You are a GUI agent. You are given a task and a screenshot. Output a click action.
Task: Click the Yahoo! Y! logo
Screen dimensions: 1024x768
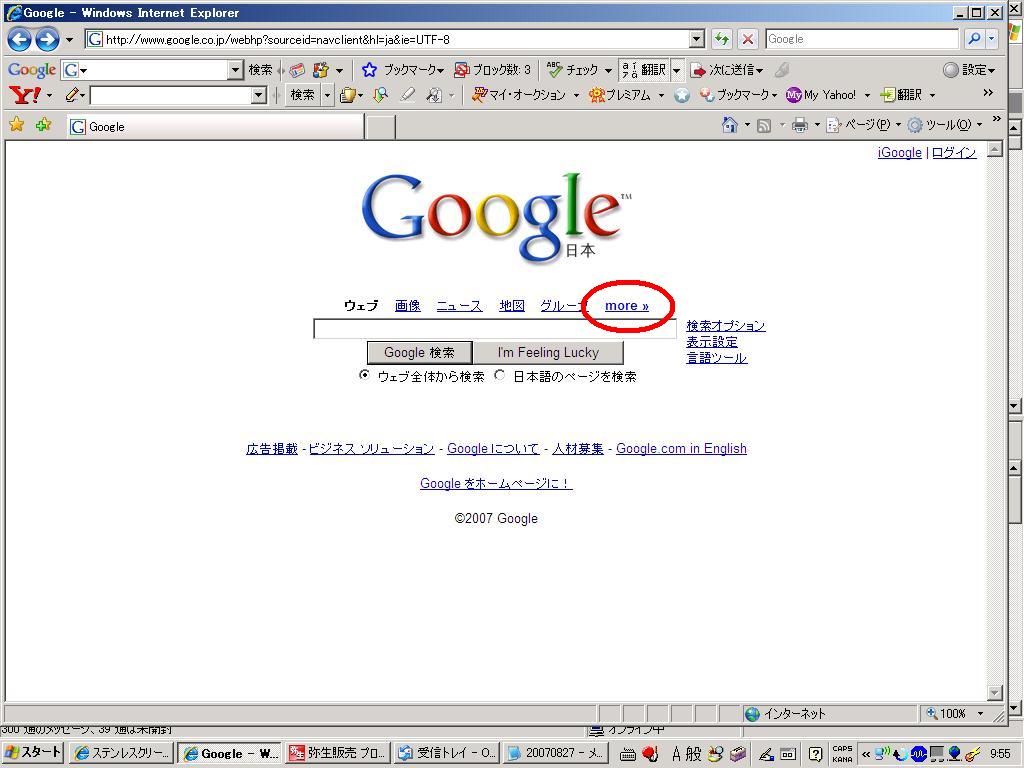tap(25, 95)
